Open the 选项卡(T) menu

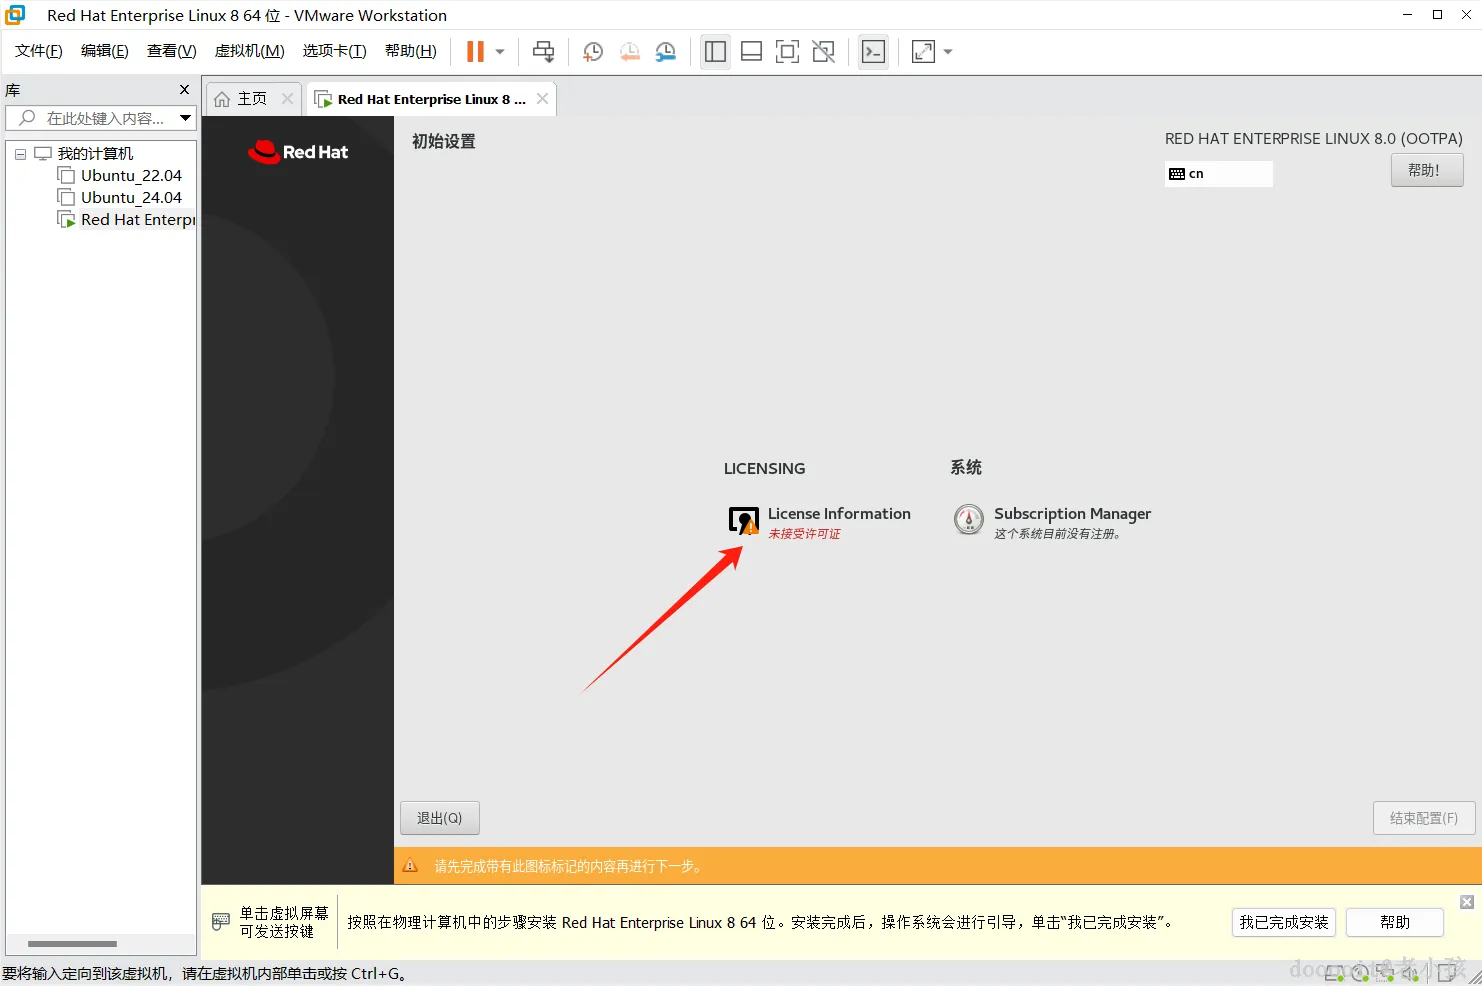coord(334,51)
